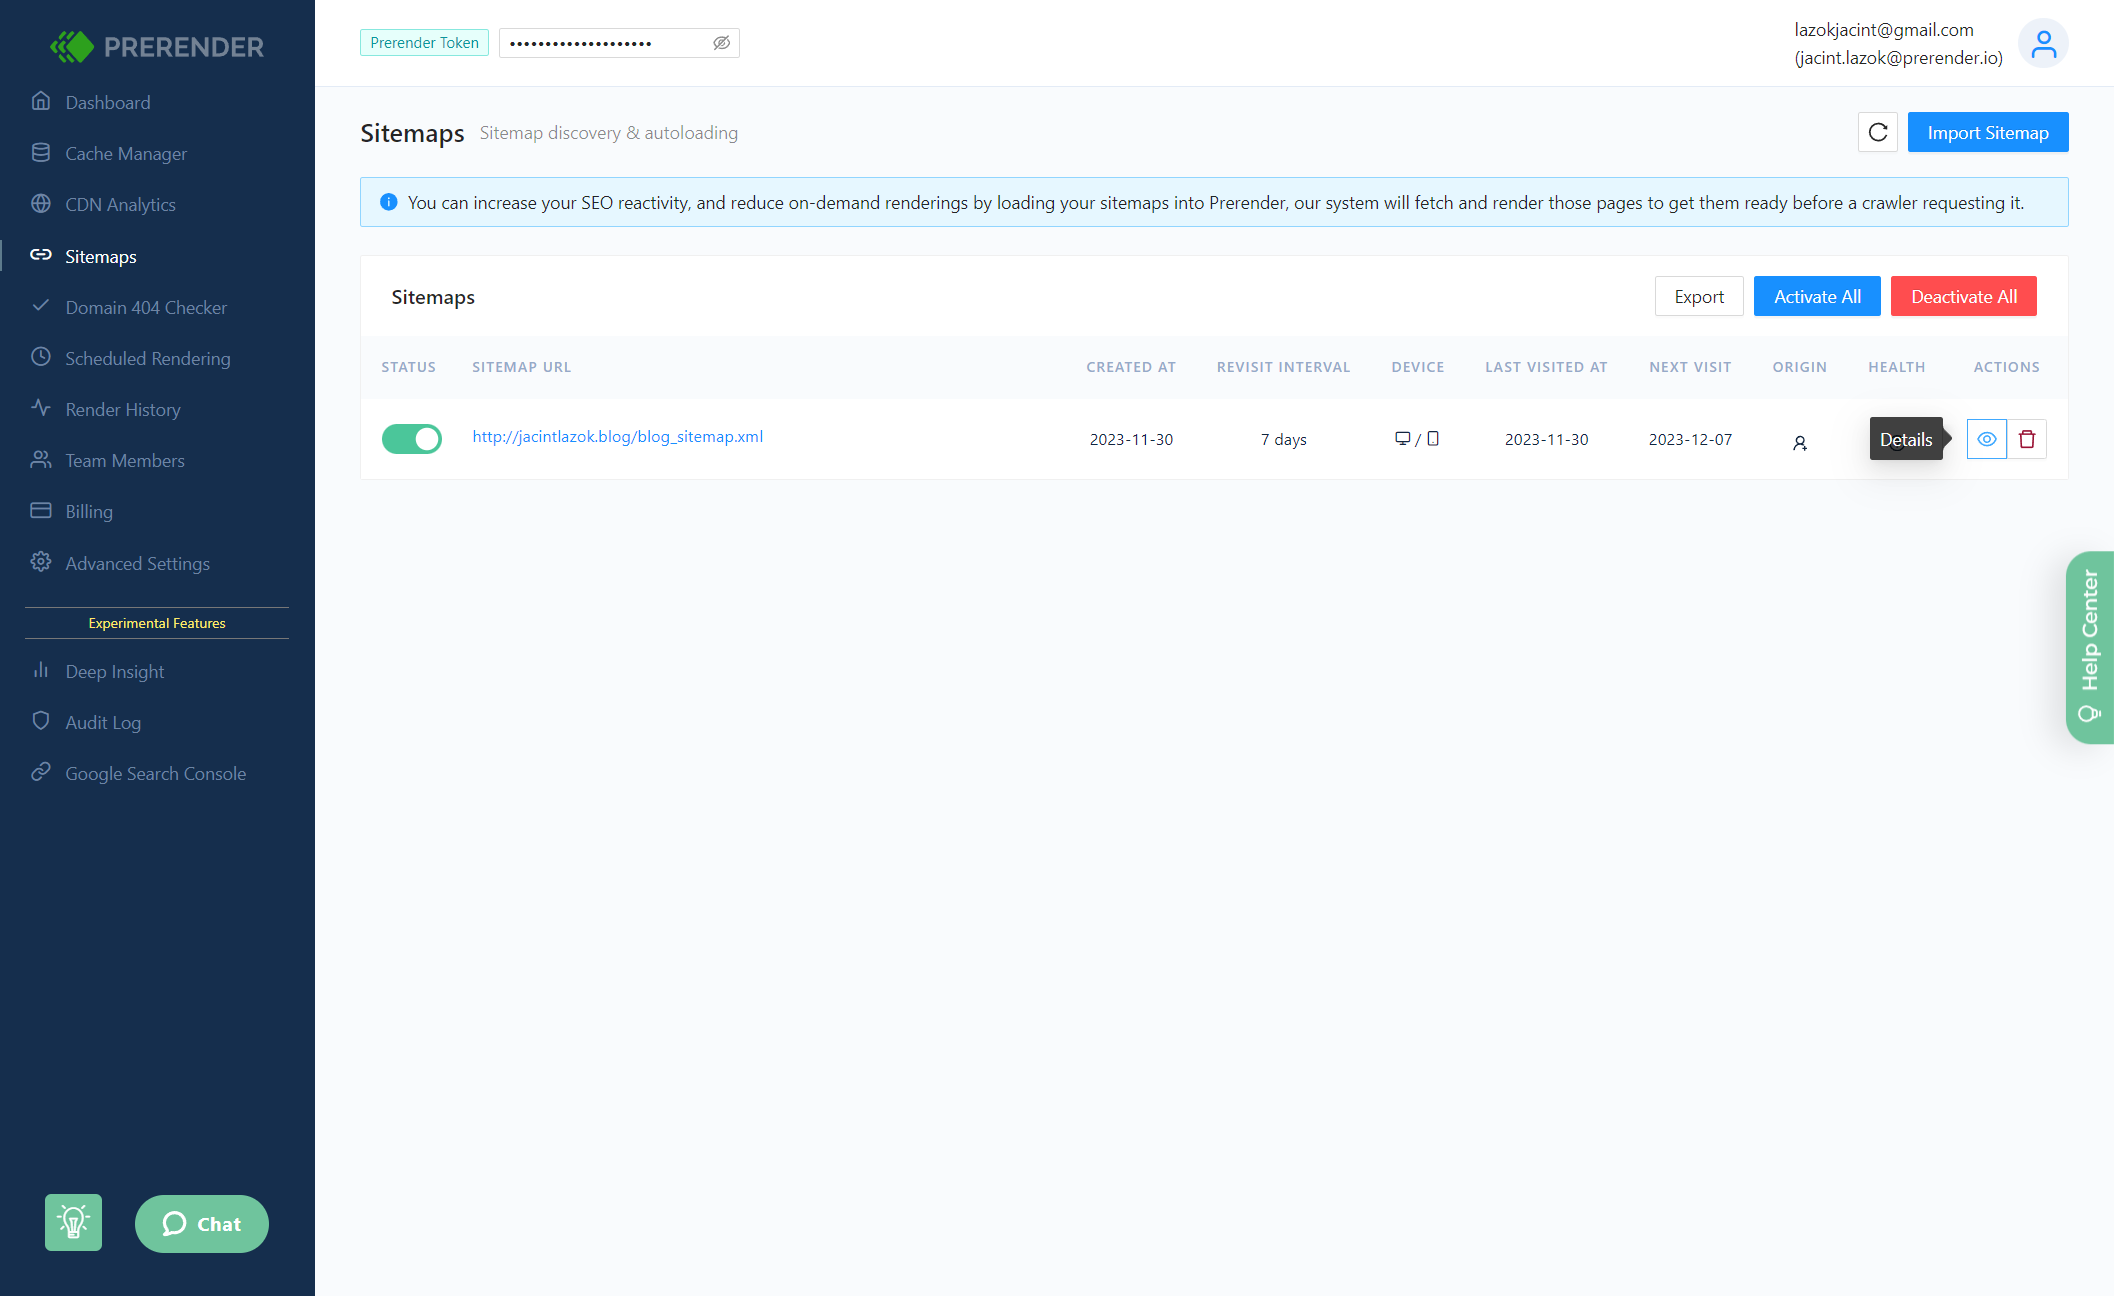Click the Sitemap URL column header
The image size is (2114, 1296).
pos(521,367)
